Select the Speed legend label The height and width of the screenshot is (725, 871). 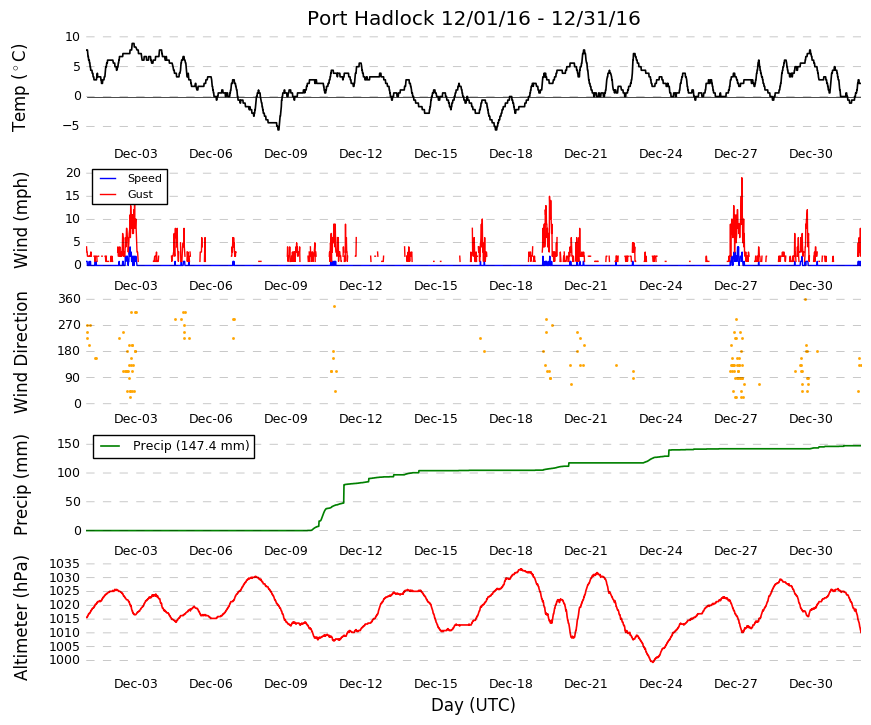[144, 178]
